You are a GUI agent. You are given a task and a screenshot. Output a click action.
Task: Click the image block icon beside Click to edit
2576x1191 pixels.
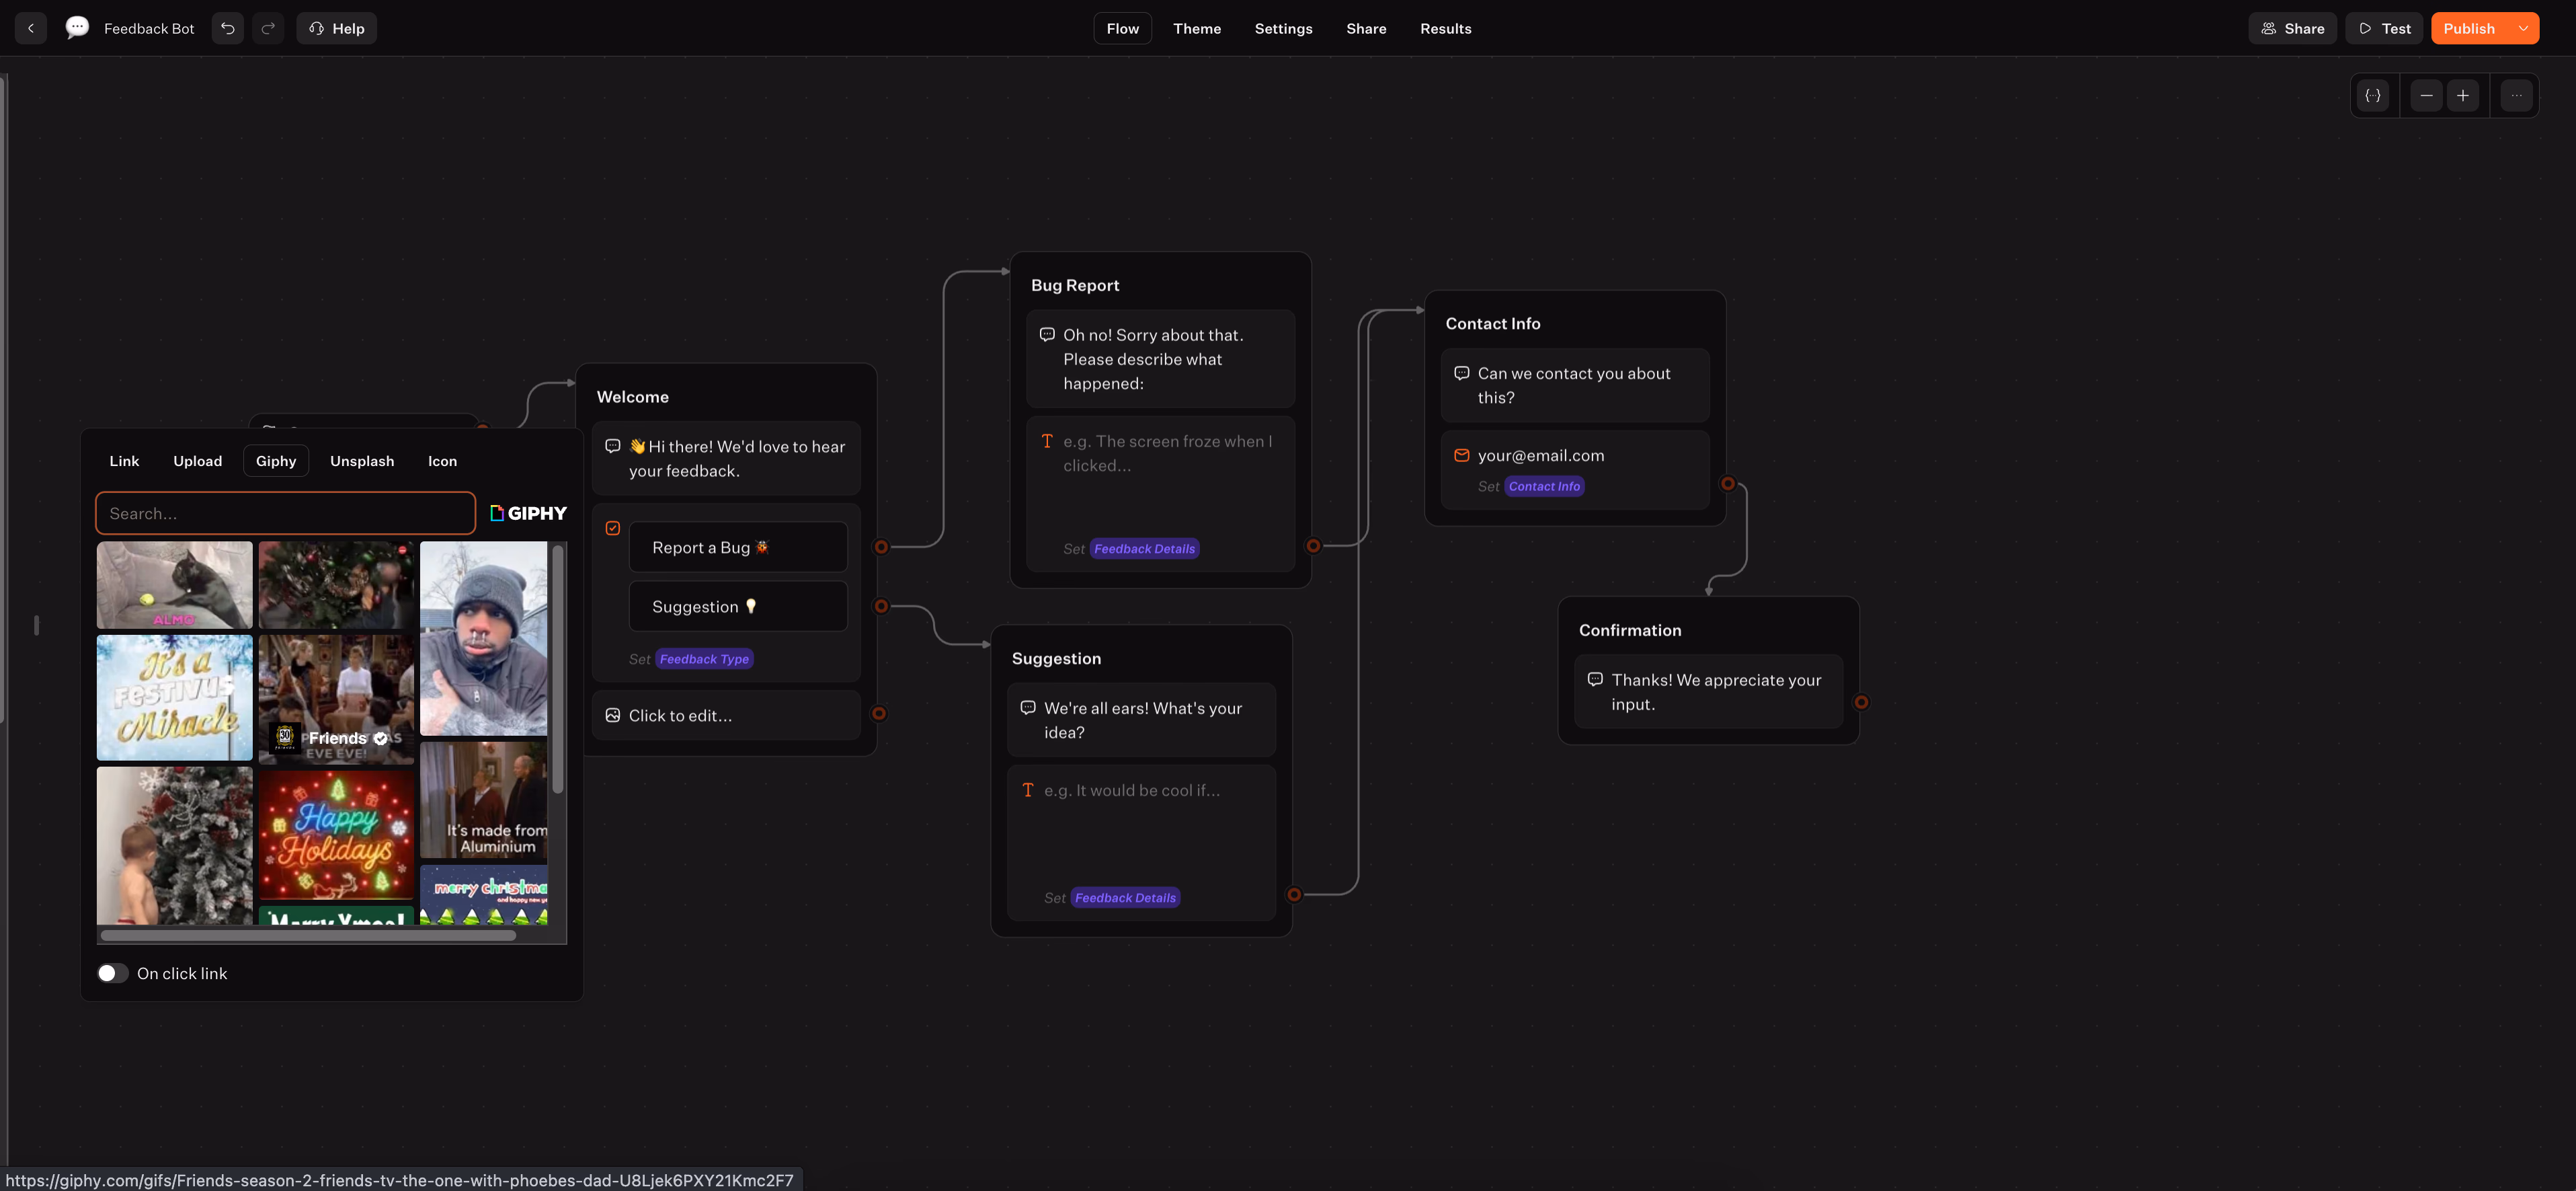[x=613, y=715]
